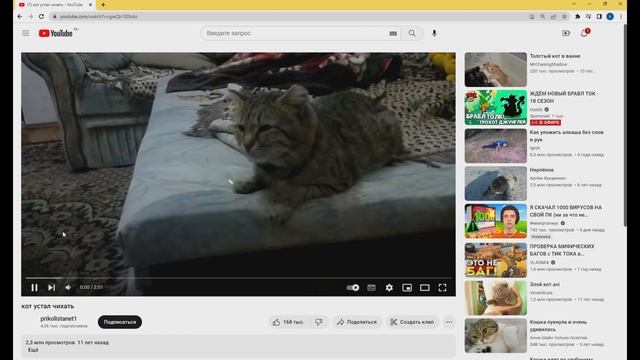
Task: Click the browser address bar URL
Action: coord(99,17)
